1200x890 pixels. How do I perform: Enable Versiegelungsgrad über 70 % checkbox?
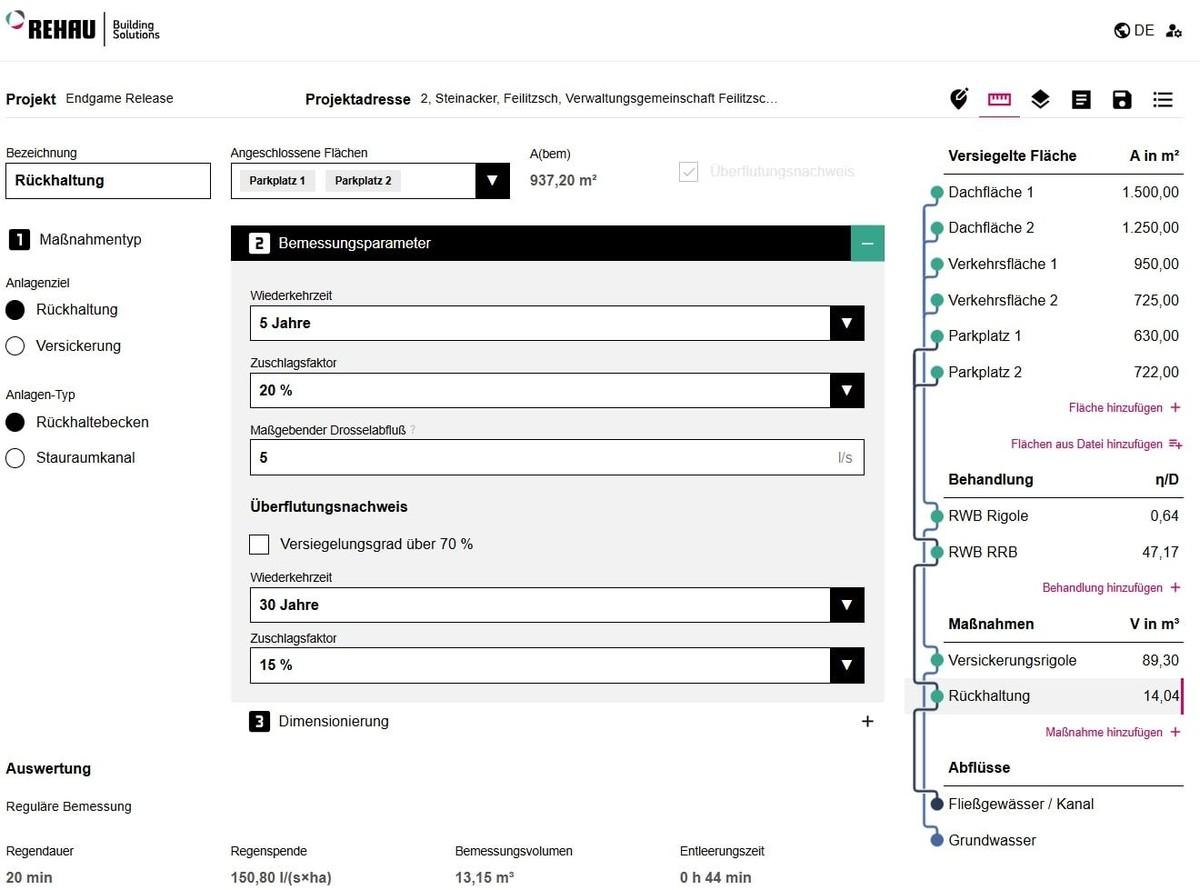pos(260,544)
